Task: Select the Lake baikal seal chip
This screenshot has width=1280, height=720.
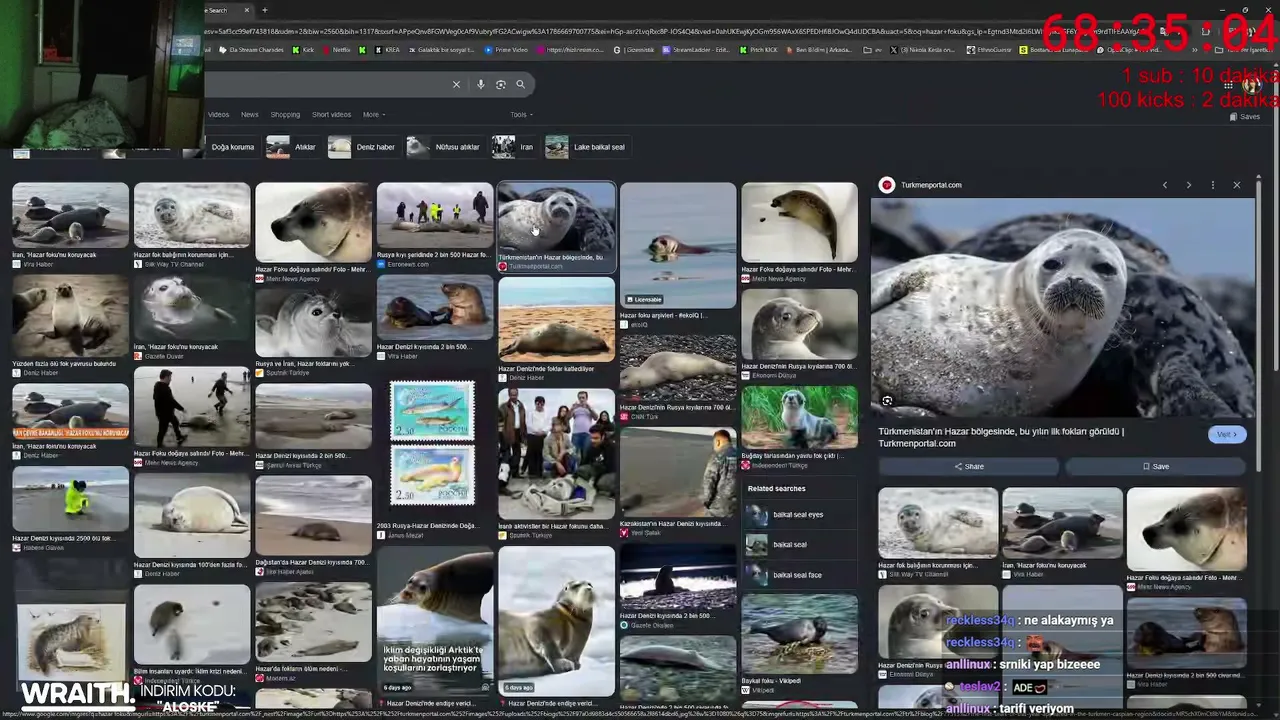Action: (586, 147)
